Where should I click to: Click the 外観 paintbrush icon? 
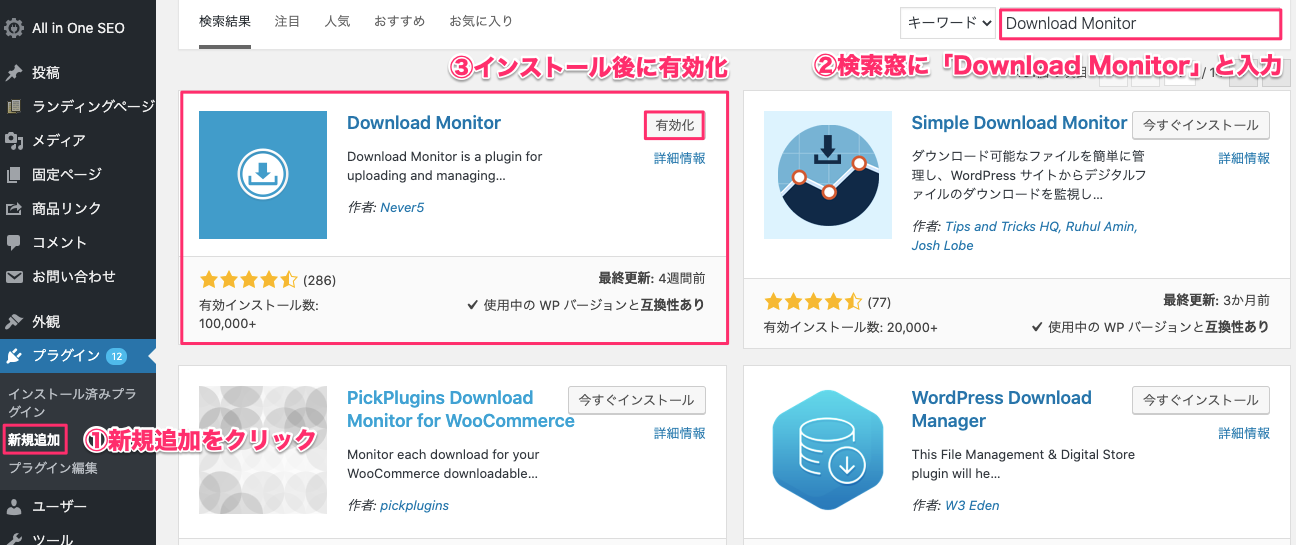[14, 322]
